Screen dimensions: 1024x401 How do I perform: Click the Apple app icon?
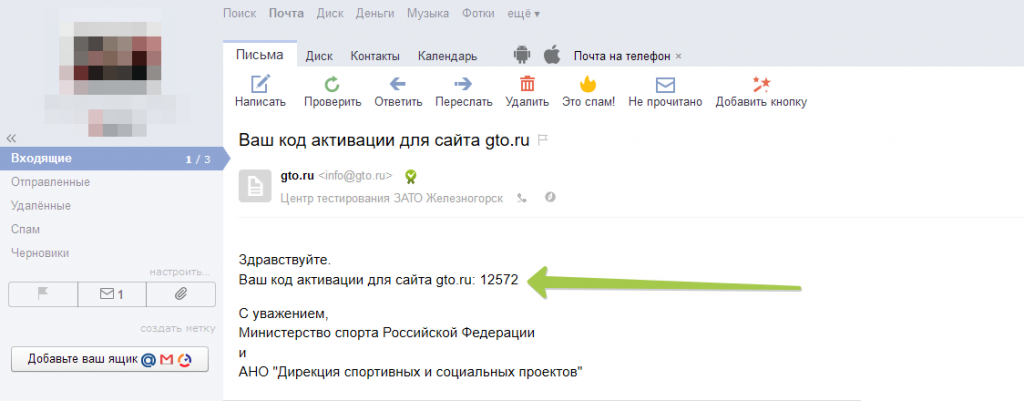point(552,55)
